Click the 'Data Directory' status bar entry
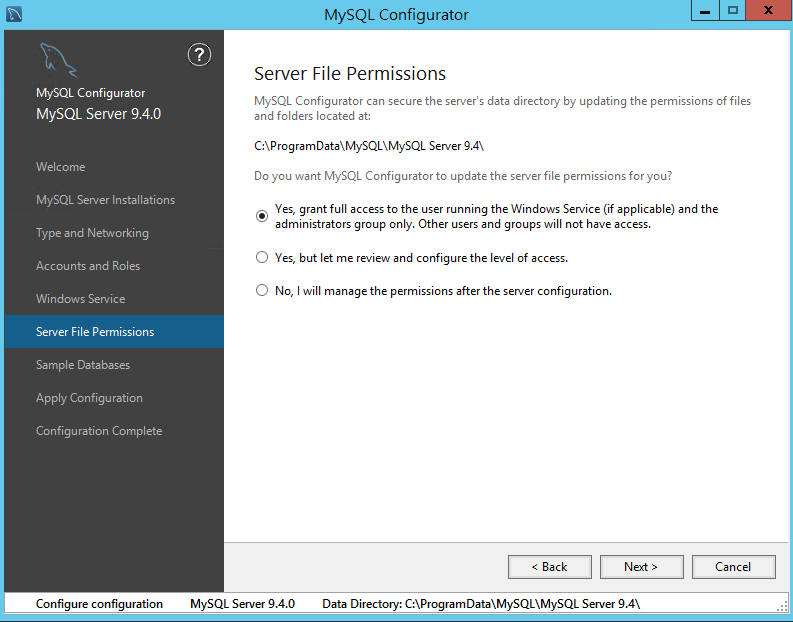 [x=481, y=604]
